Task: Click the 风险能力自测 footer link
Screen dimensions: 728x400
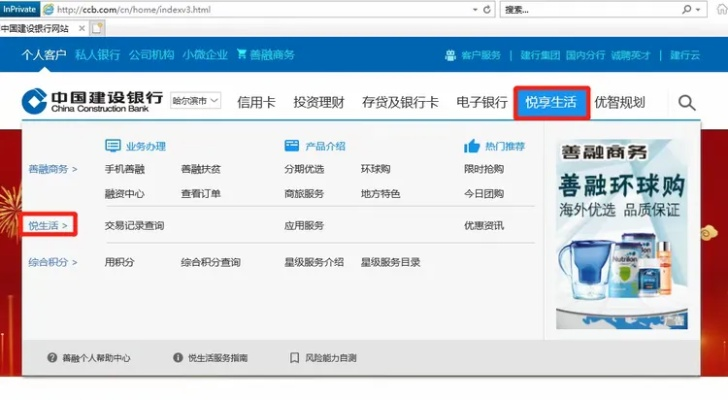Action: pyautogui.click(x=331, y=358)
